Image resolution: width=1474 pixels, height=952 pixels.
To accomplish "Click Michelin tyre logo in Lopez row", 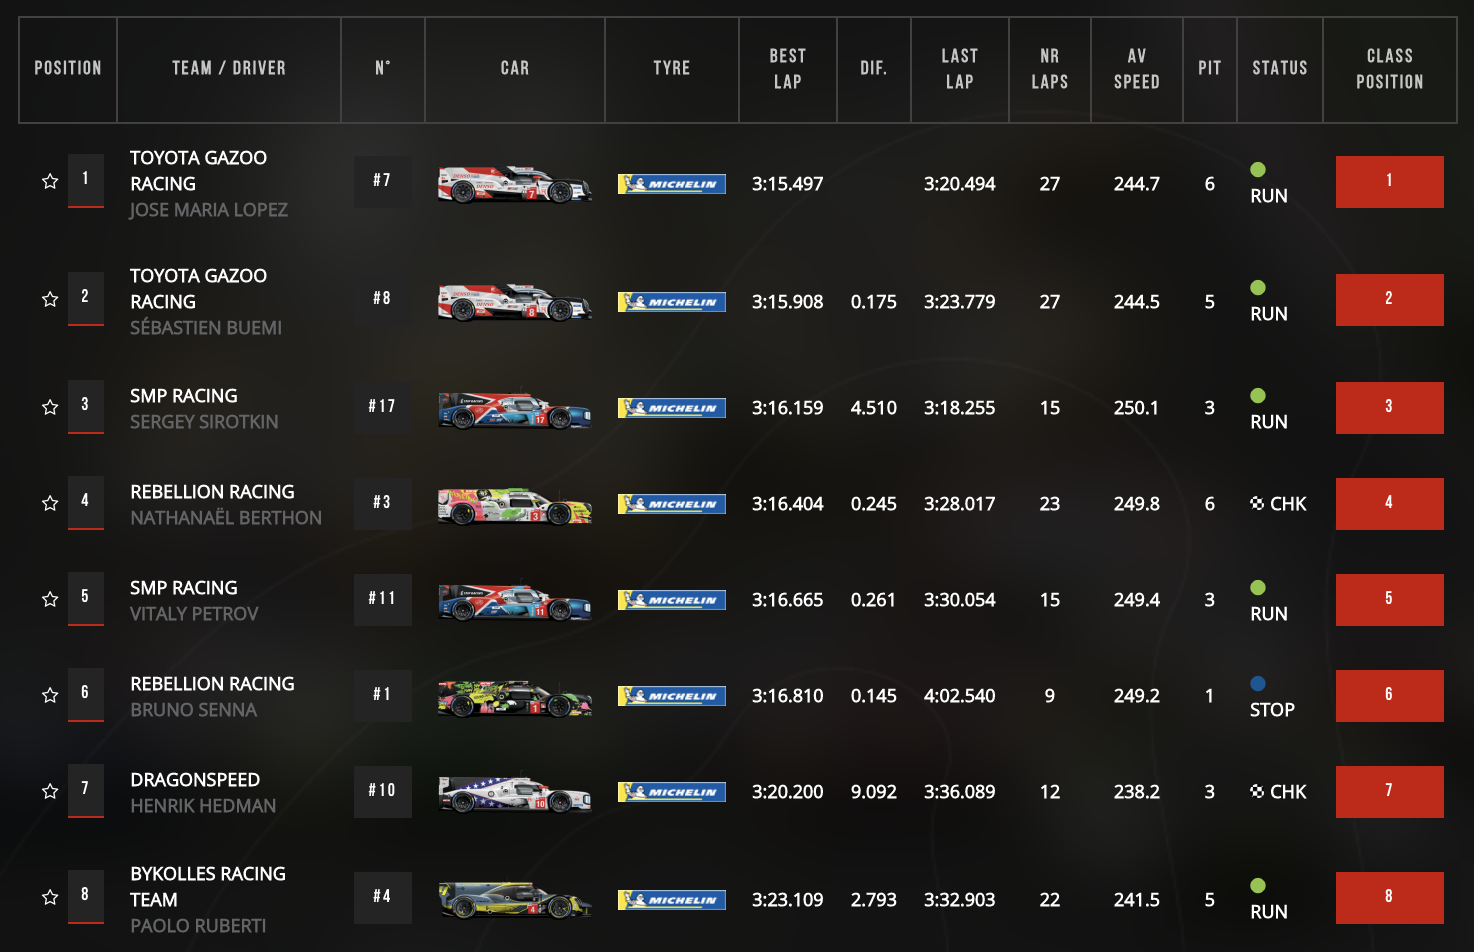I will (x=672, y=184).
